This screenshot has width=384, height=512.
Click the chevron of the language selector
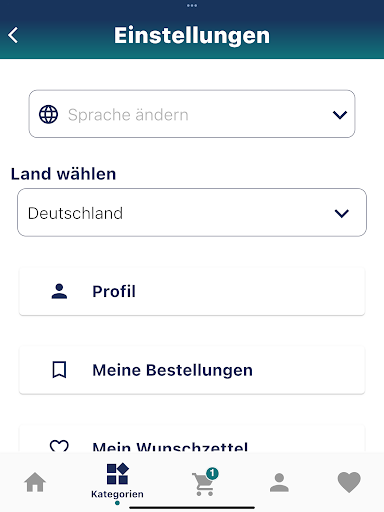click(x=340, y=115)
